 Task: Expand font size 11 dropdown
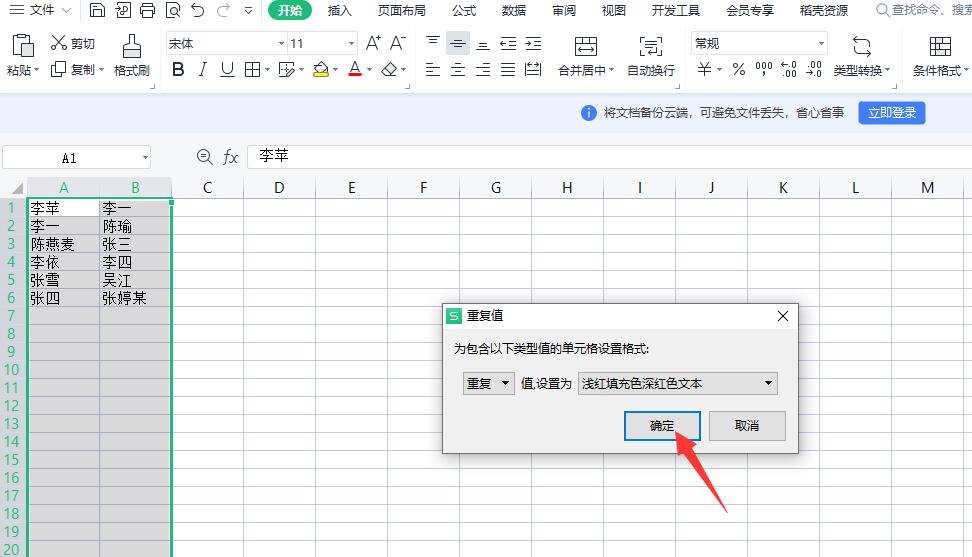coord(351,43)
